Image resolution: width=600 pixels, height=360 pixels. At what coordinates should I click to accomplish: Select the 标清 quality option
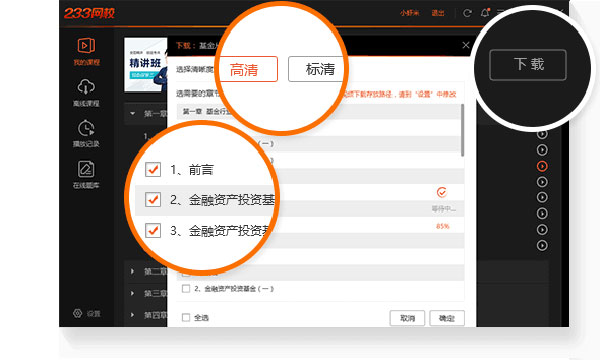pos(317,69)
